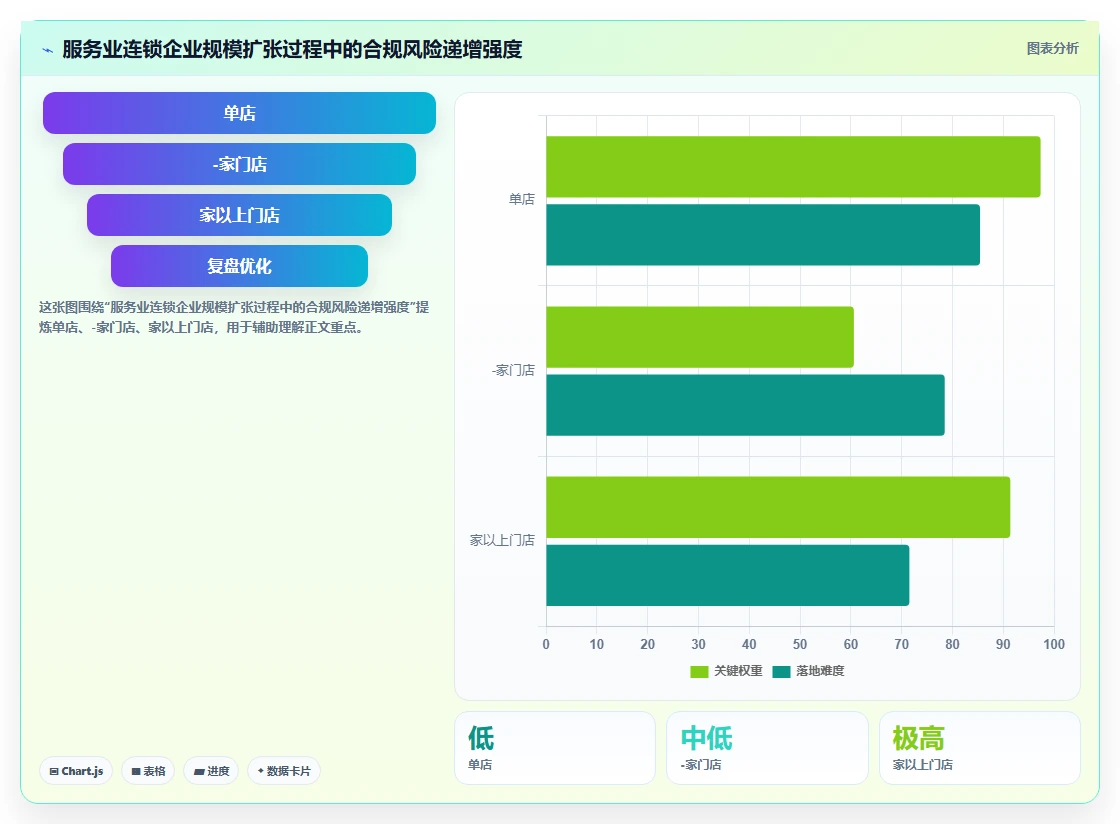Screen dimensions: 1120x824
Task: Click the teal 家以上门店 bar
Action: 727,576
